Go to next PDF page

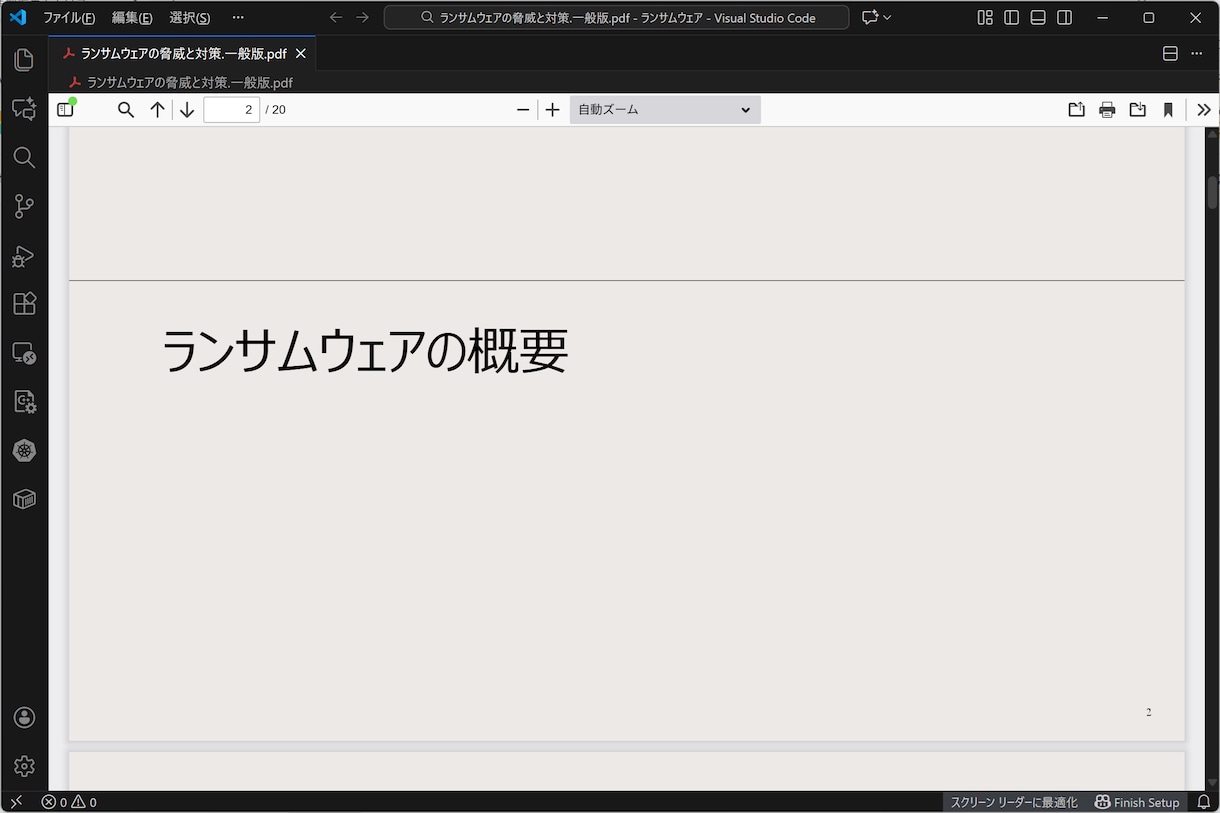pyautogui.click(x=187, y=110)
